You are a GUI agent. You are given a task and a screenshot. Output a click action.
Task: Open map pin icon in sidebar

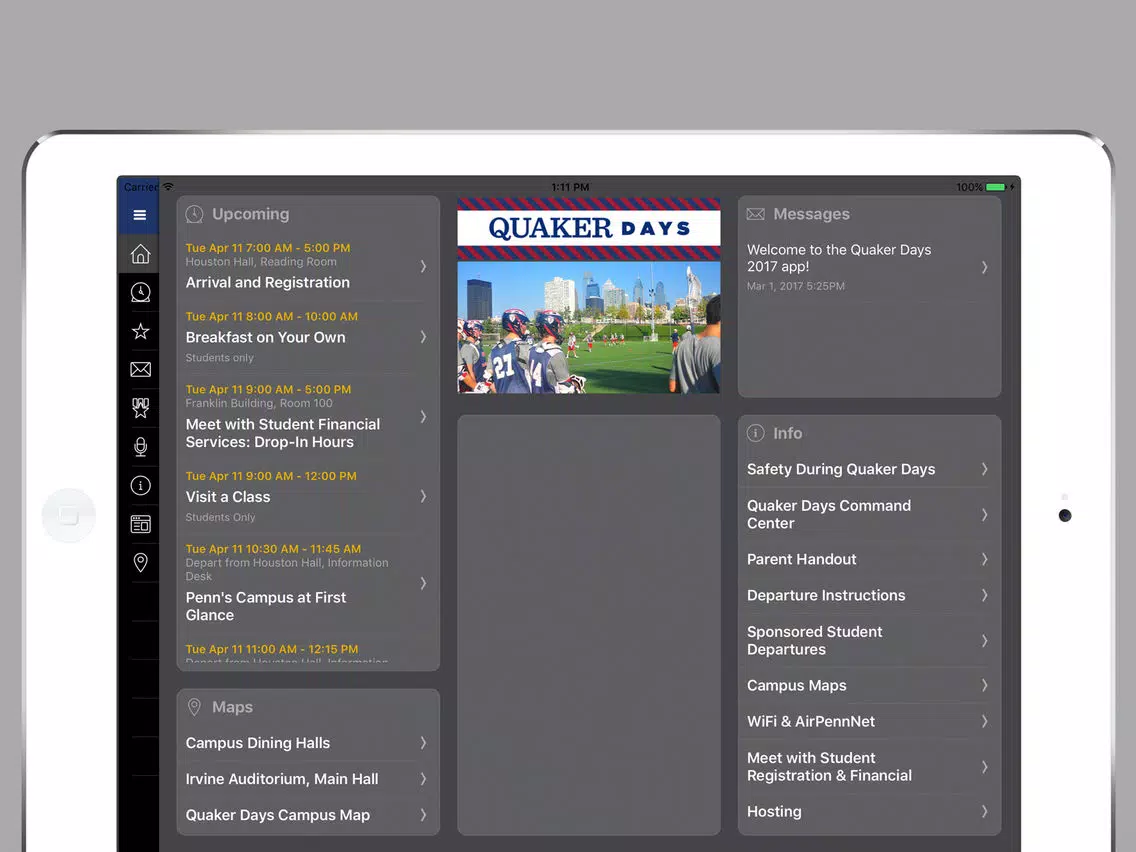141,563
